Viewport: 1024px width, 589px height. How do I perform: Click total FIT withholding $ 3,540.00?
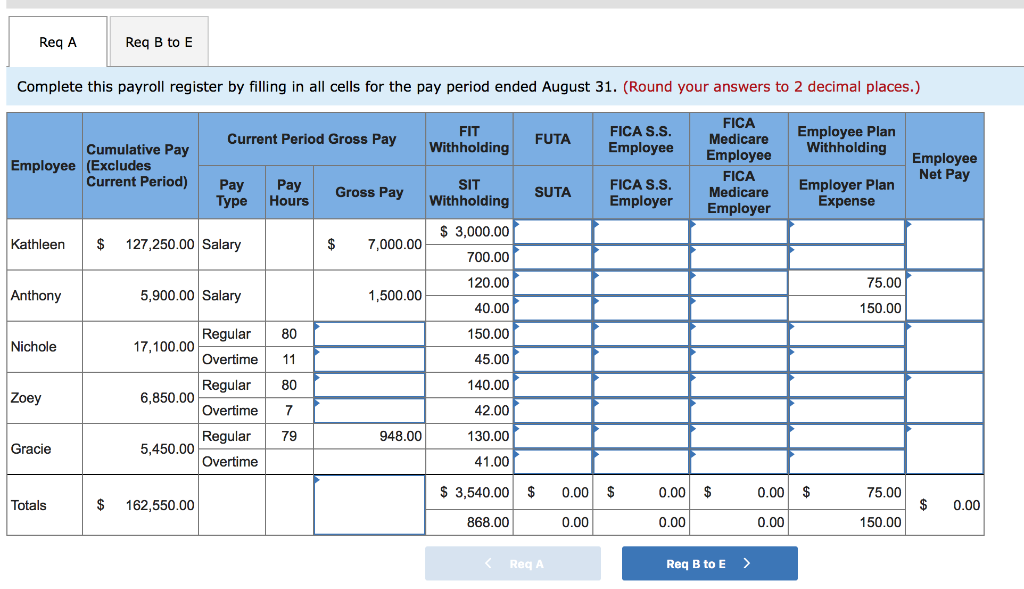(474, 492)
